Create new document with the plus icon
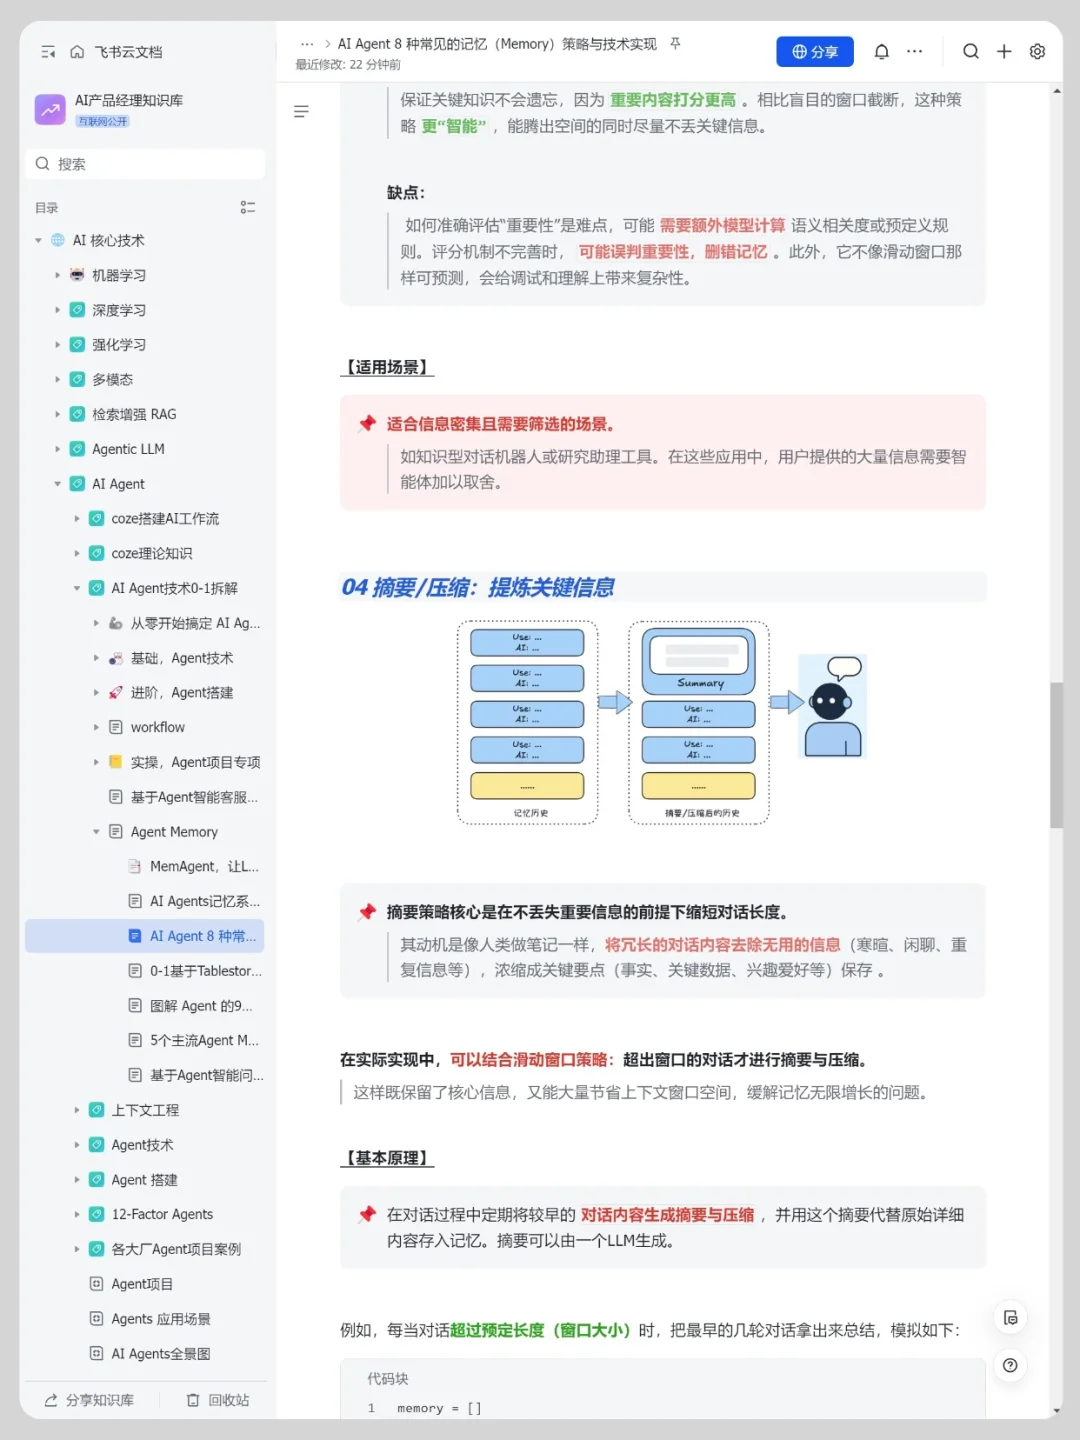 pos(1004,52)
